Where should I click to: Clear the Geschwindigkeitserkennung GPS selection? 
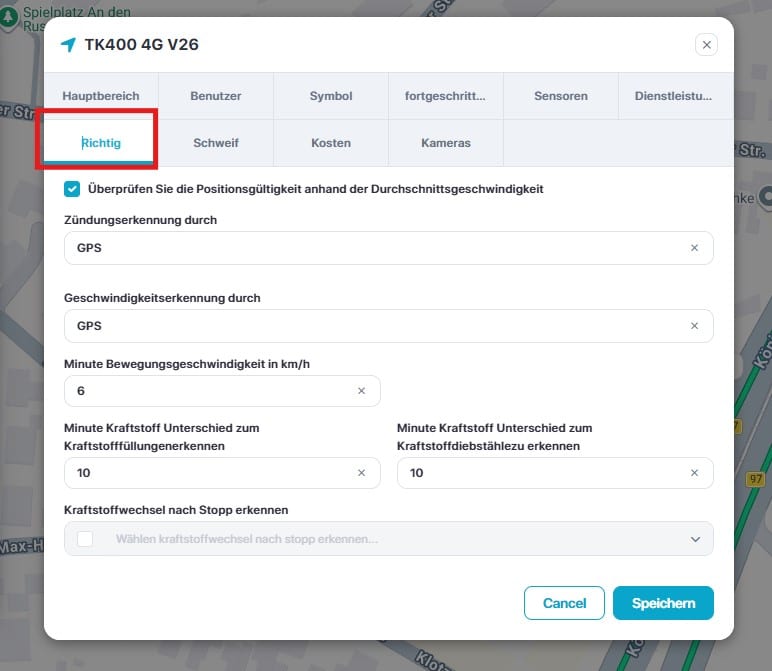point(694,326)
